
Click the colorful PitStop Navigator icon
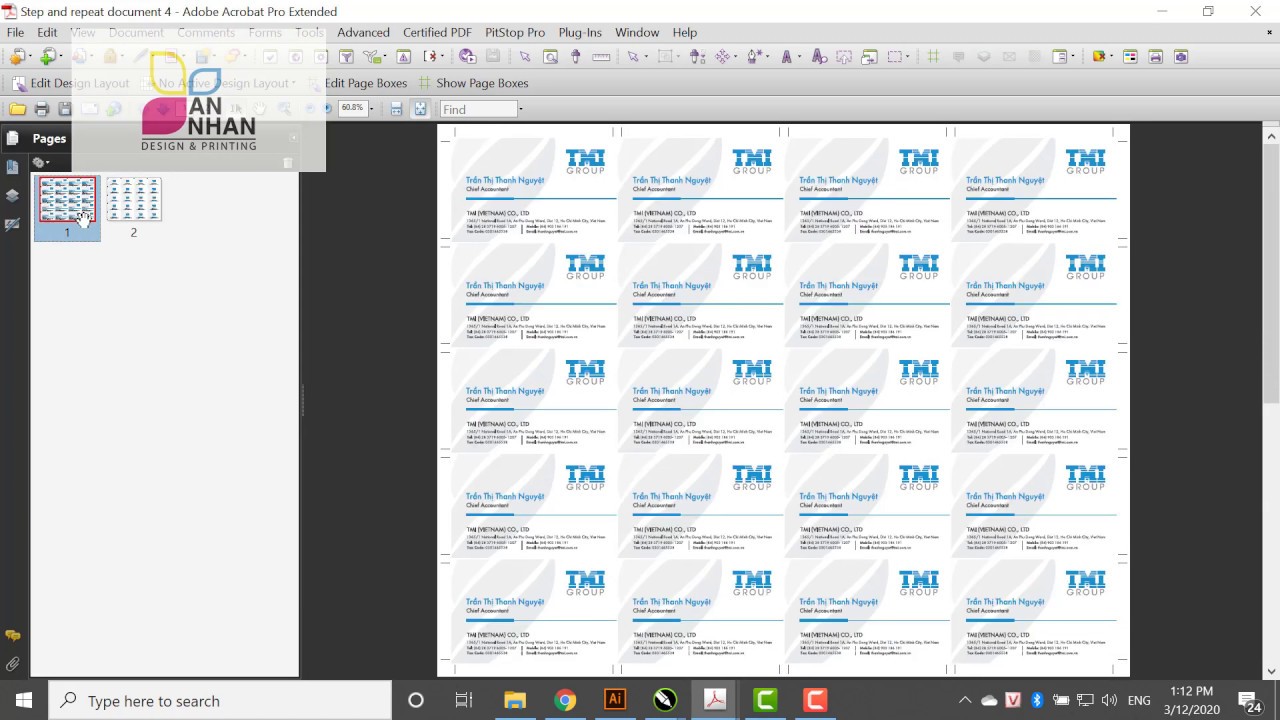point(1098,57)
